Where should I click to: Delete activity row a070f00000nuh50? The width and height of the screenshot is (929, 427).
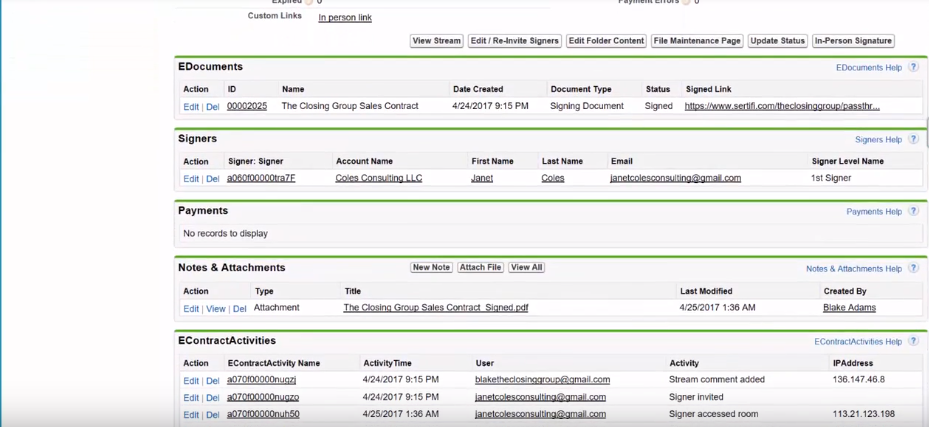click(213, 415)
